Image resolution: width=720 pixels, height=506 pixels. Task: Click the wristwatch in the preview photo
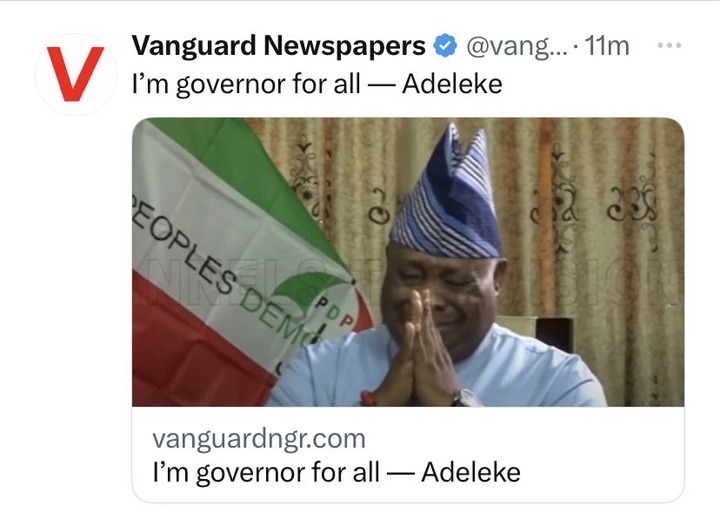[x=465, y=398]
